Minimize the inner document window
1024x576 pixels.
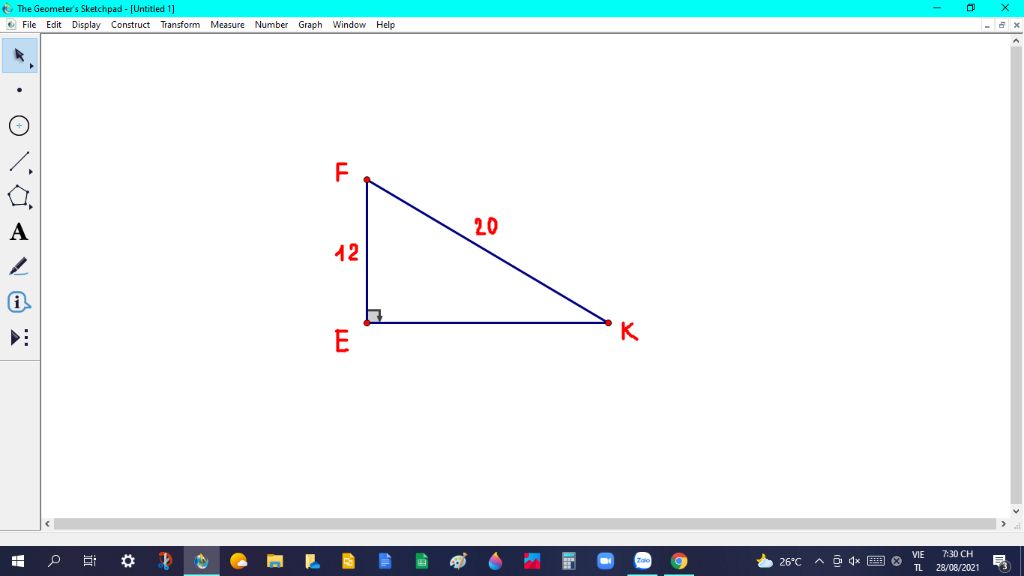tap(987, 25)
